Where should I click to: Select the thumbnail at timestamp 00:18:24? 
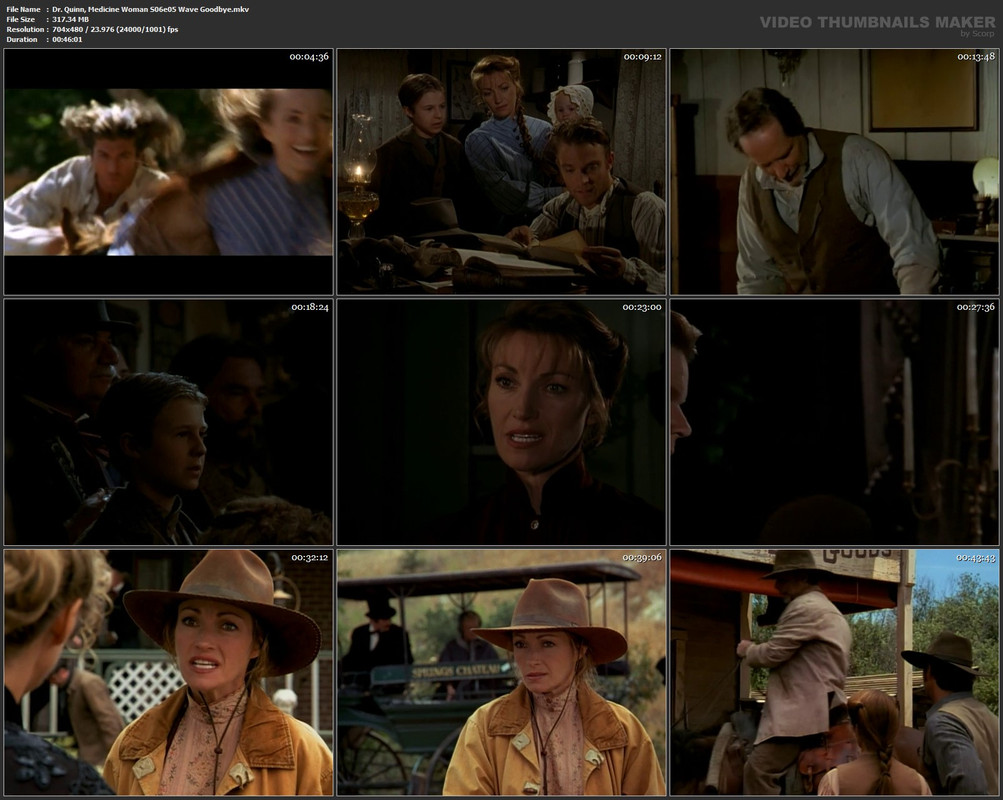pos(168,422)
